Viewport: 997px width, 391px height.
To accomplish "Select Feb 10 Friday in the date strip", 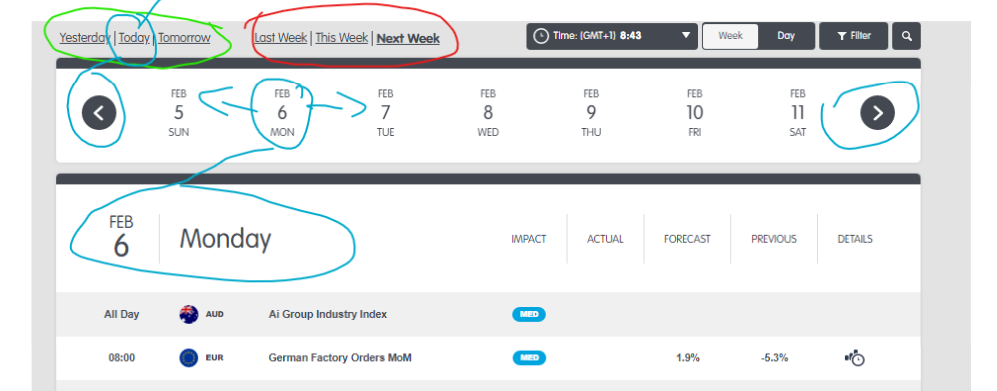I will point(694,113).
